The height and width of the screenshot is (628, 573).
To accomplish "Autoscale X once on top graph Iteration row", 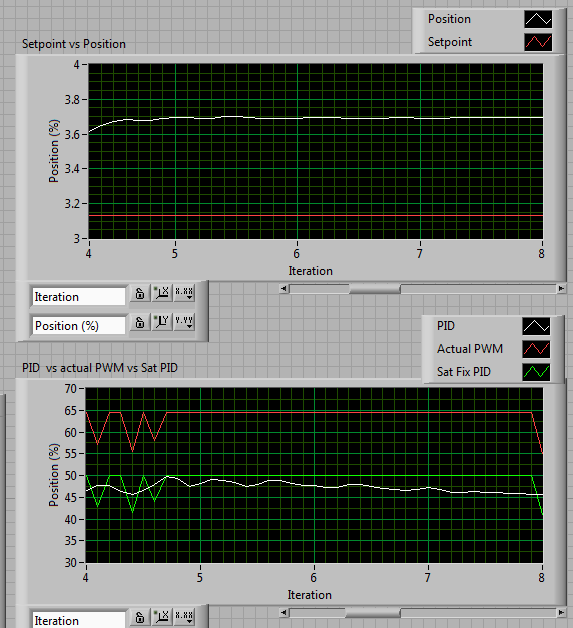I will click(x=162, y=294).
